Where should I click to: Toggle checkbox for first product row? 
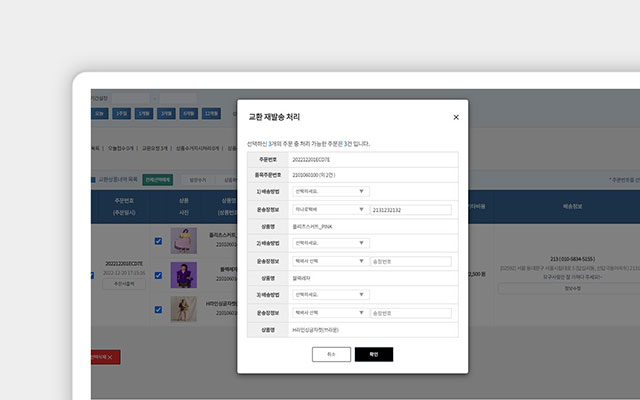158,241
